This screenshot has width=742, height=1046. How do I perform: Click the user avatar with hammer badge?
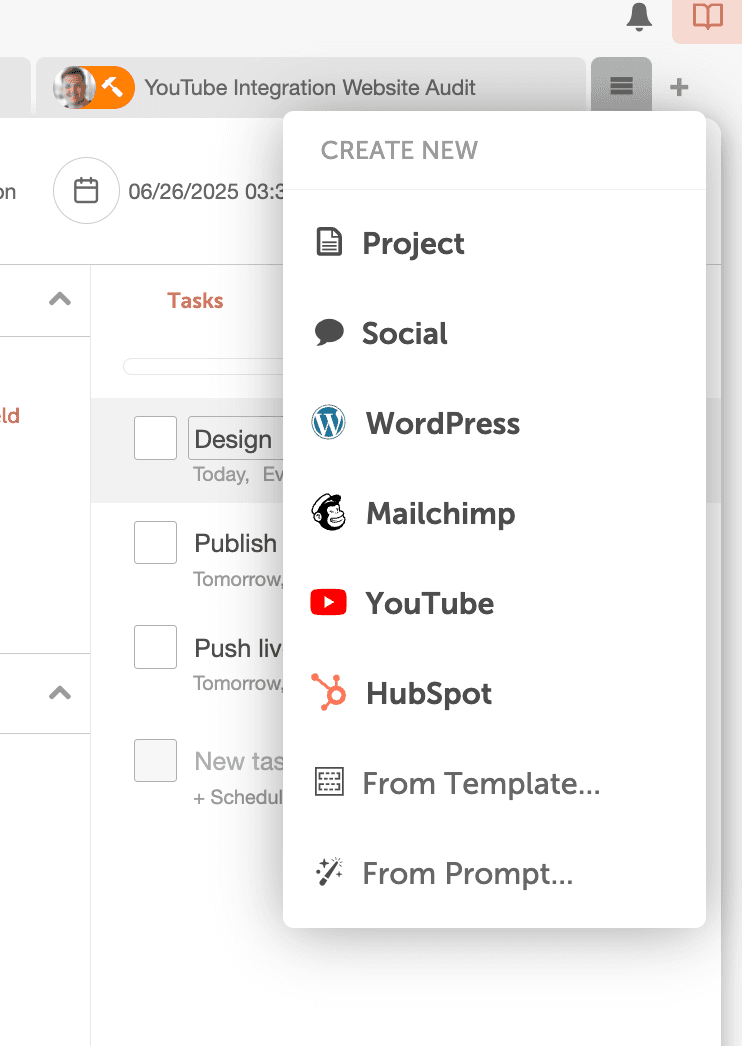point(94,87)
